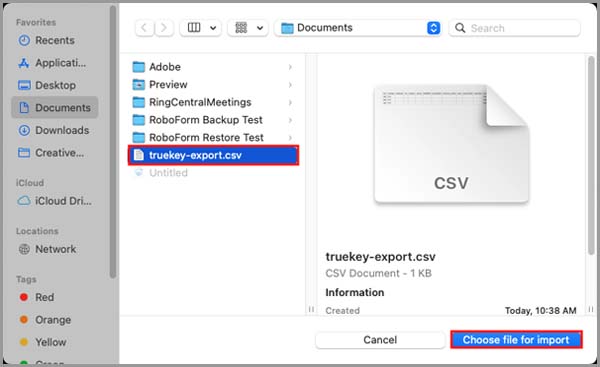Image resolution: width=600 pixels, height=367 pixels.
Task: Click the Network globe icon
Action: 24,249
